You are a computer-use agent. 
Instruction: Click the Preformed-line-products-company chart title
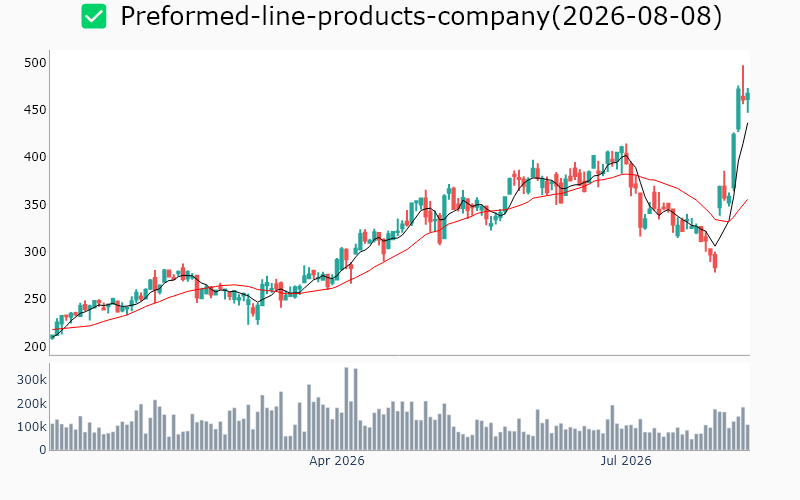click(421, 16)
